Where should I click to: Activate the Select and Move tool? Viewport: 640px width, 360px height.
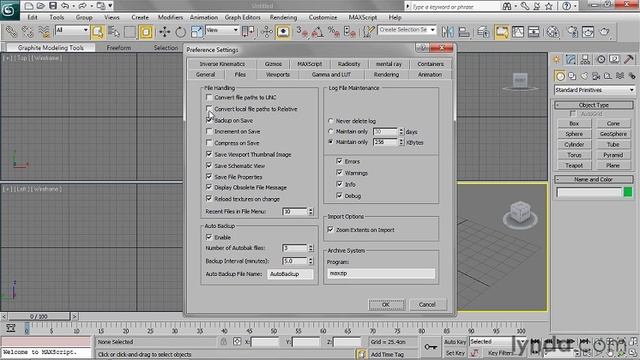[x=164, y=32]
